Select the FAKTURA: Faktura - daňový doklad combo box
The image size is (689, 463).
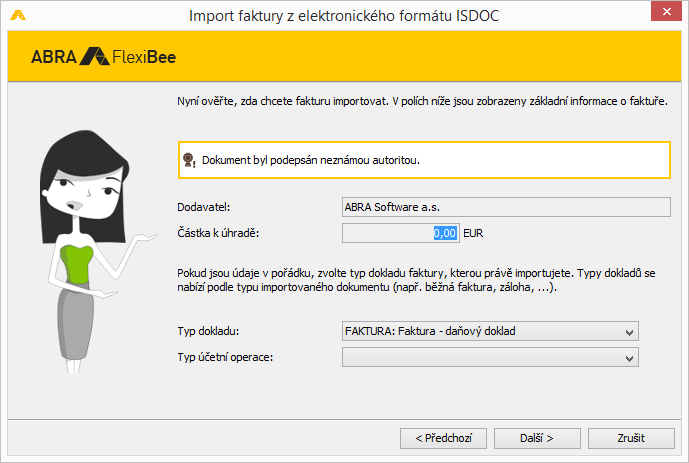pos(490,331)
